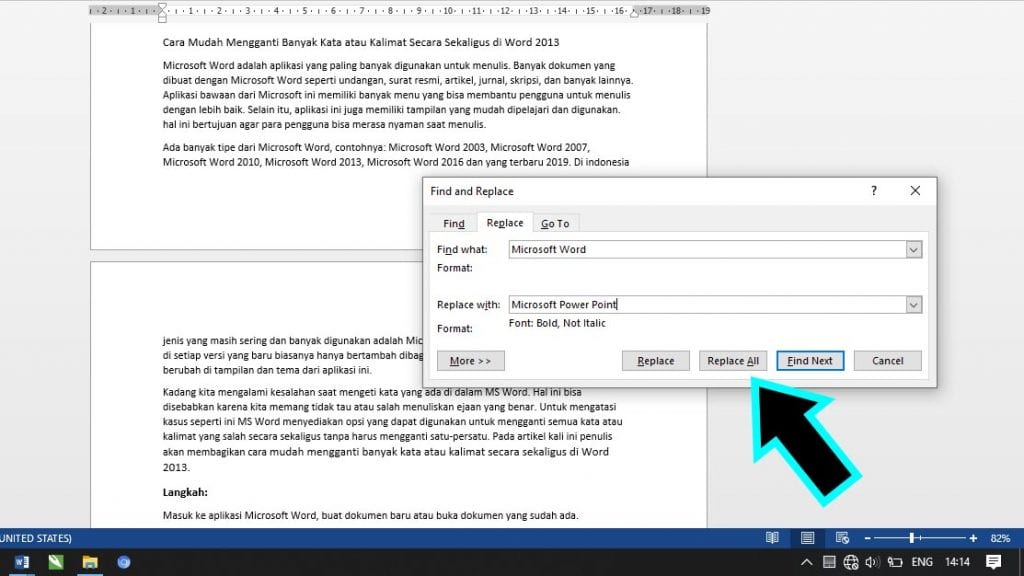Open the Go To tab

555,223
